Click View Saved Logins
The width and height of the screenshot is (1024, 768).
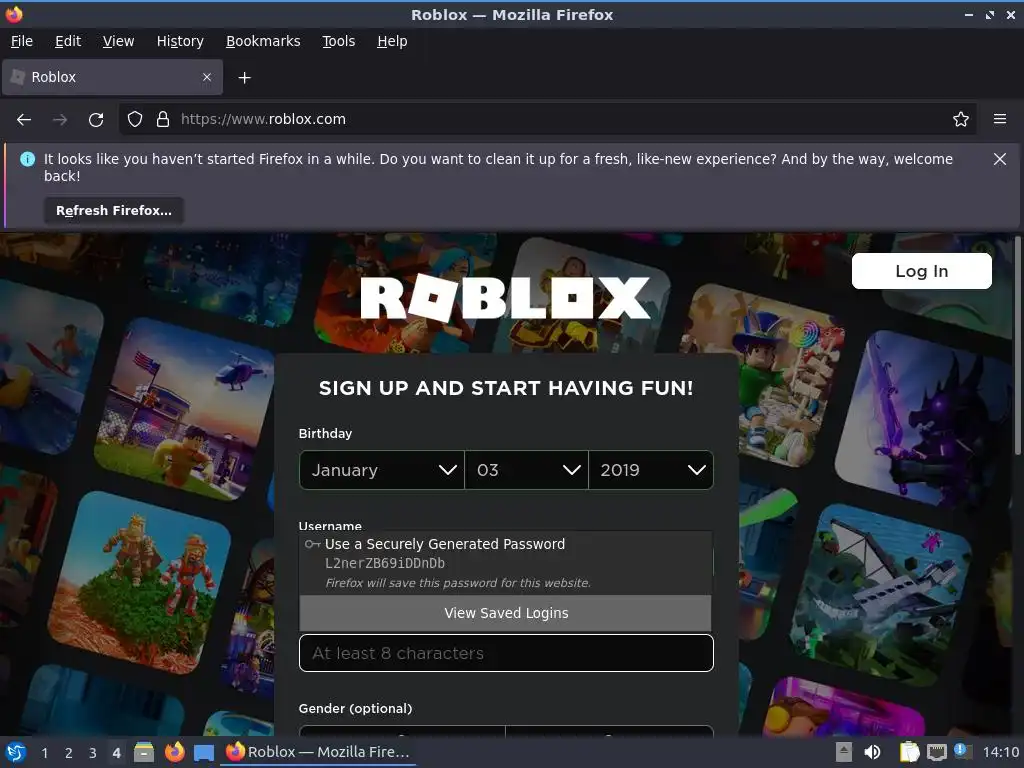(505, 613)
